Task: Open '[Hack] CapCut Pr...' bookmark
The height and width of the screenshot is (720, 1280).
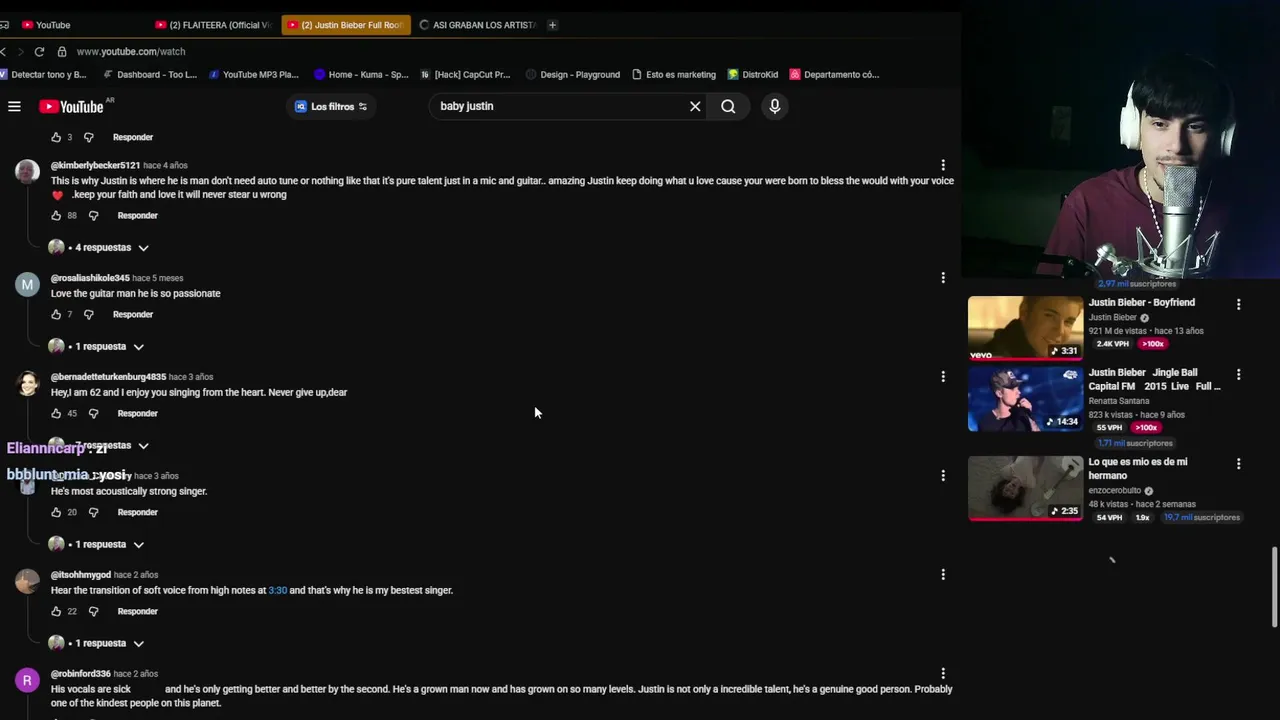Action: click(465, 74)
